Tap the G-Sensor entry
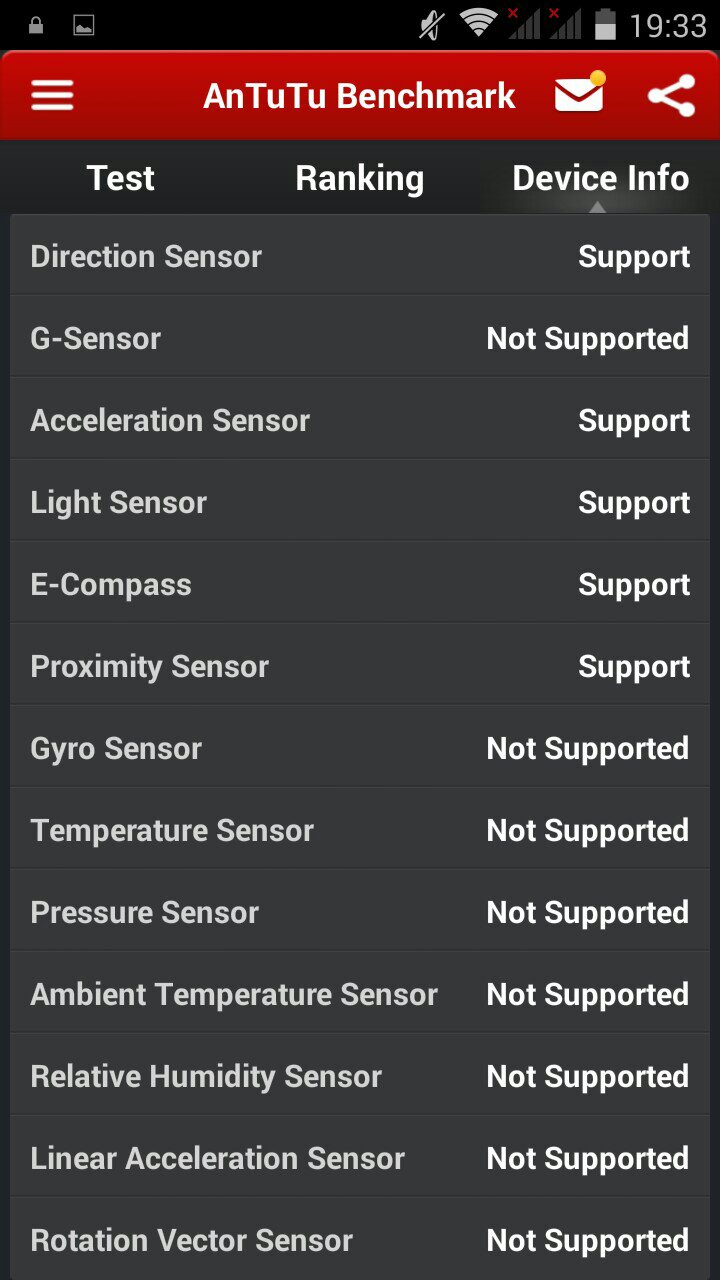Screen dimensions: 720x1280 coord(360,339)
